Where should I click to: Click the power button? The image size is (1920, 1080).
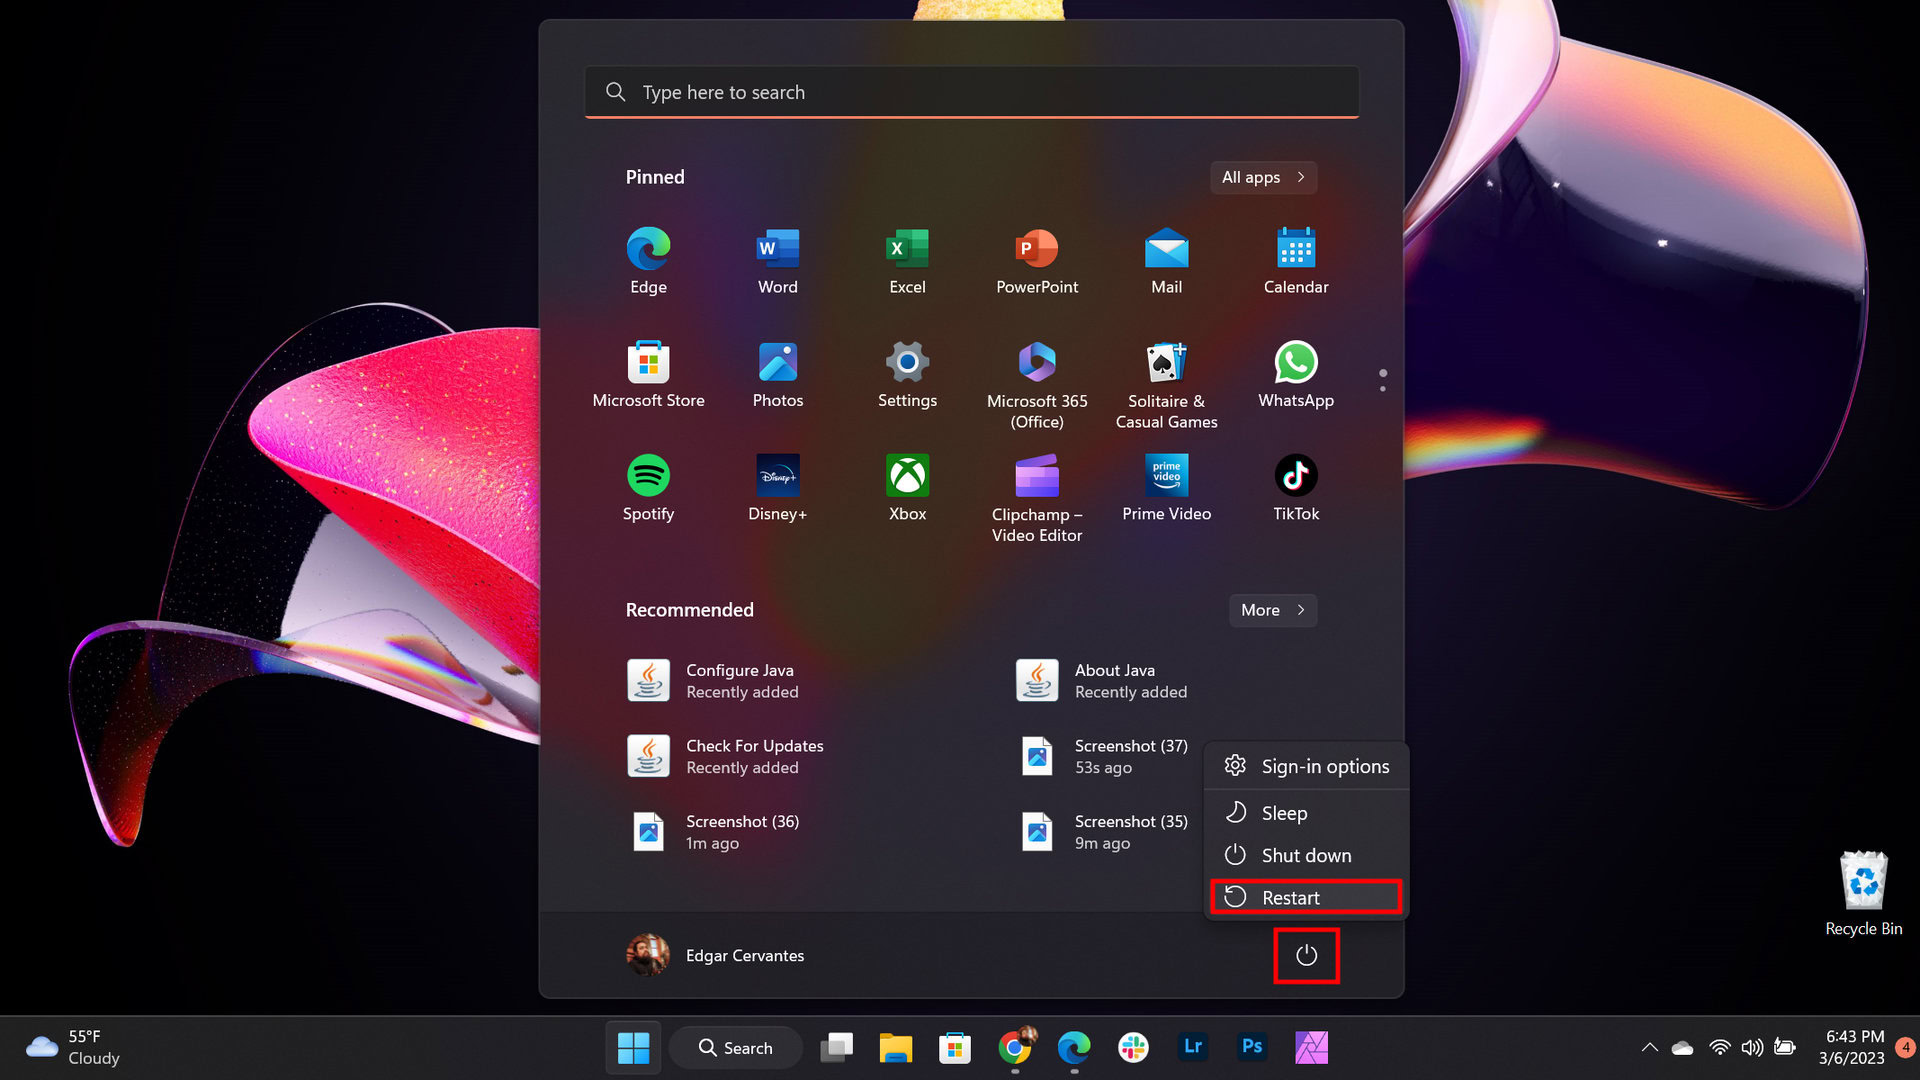pyautogui.click(x=1306, y=955)
